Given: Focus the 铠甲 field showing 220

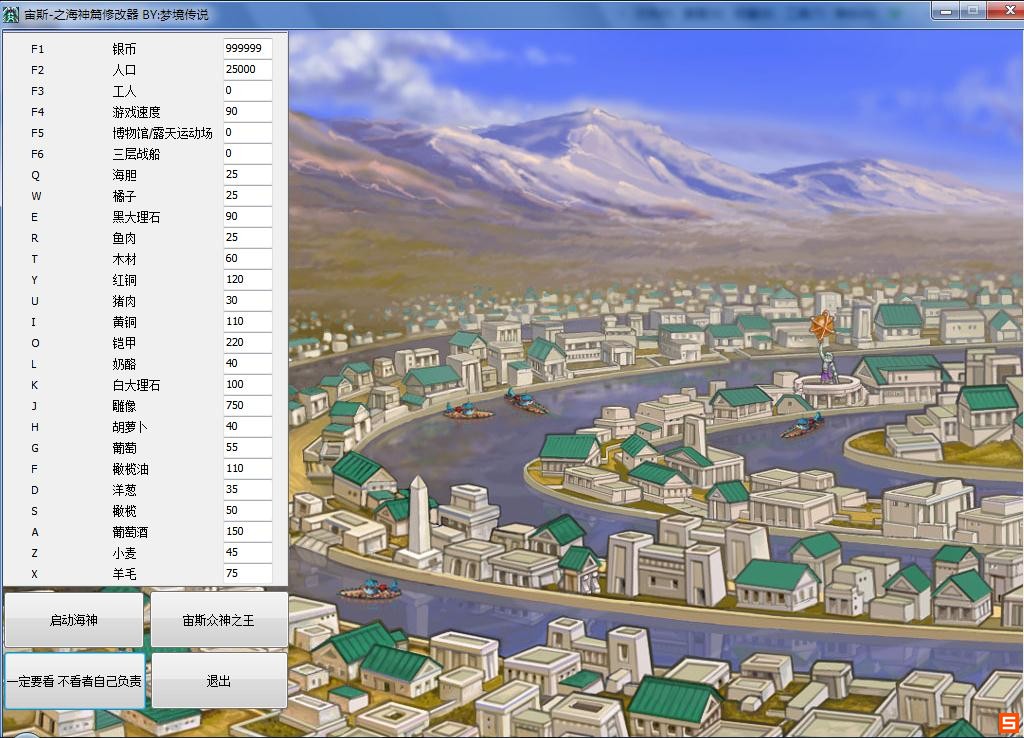Looking at the screenshot, I should 247,343.
